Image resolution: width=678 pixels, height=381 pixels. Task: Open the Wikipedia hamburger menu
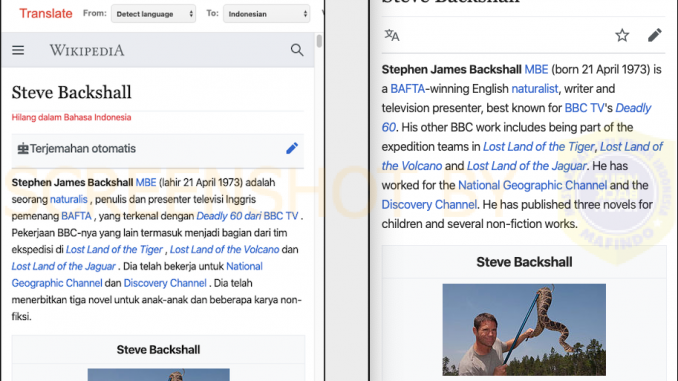click(x=18, y=50)
